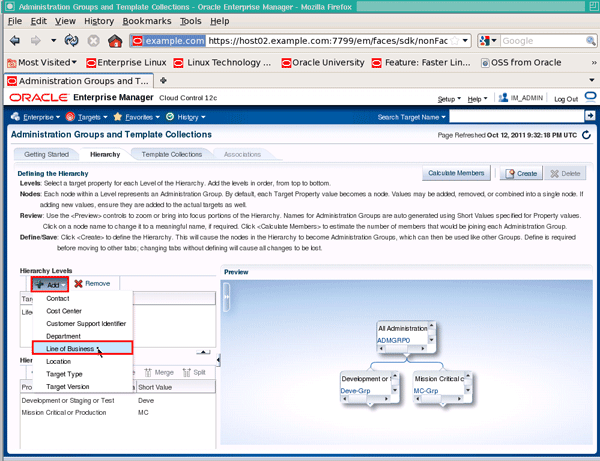This screenshot has height=461, width=600.
Task: Open the Targets menu
Action: coord(87,117)
